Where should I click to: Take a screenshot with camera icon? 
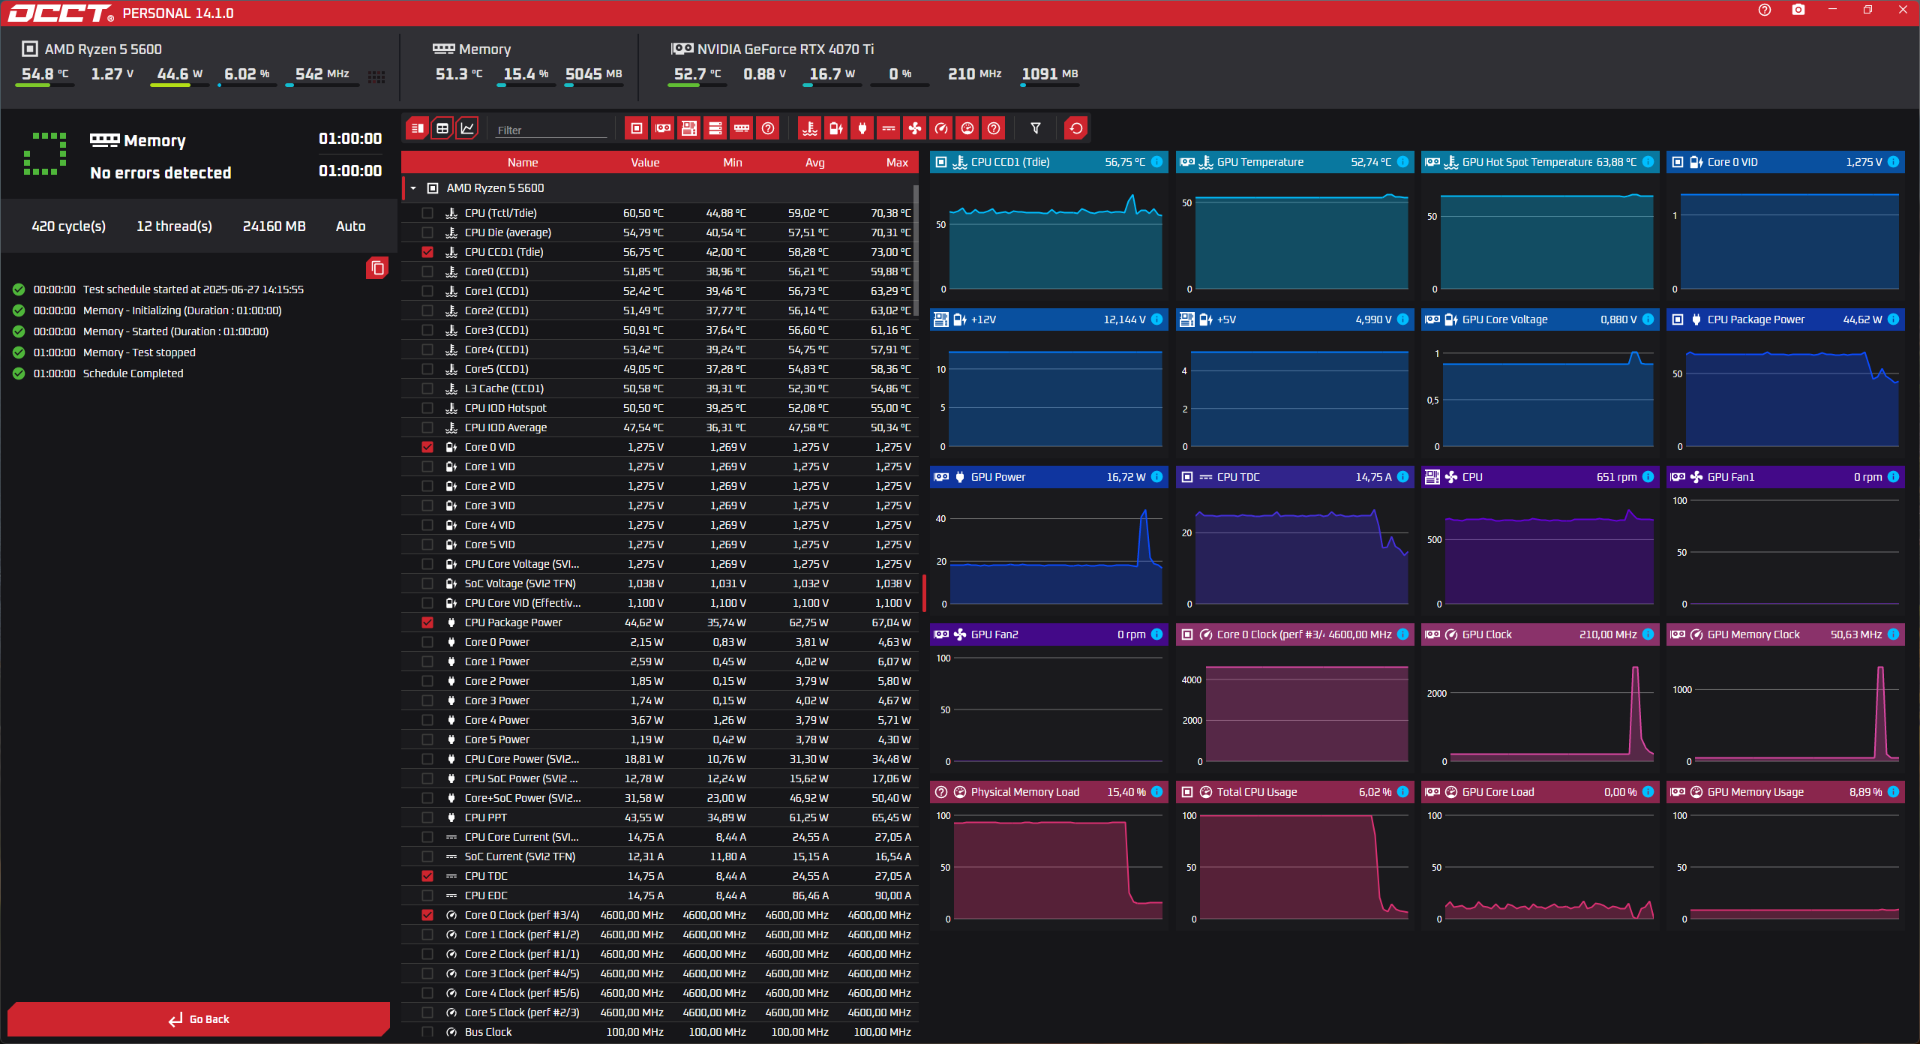click(x=1798, y=10)
